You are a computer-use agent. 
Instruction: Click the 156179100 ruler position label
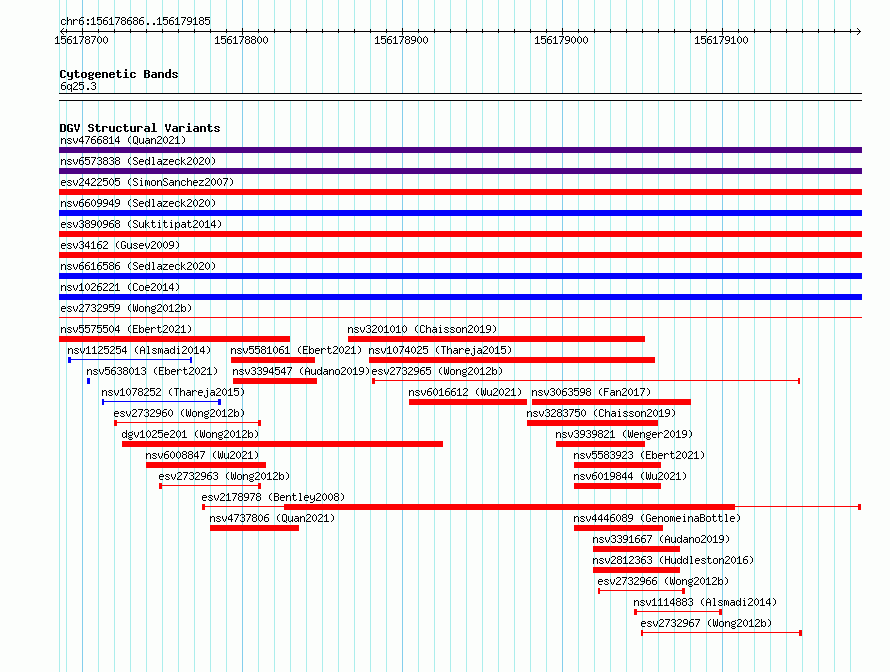[721, 40]
